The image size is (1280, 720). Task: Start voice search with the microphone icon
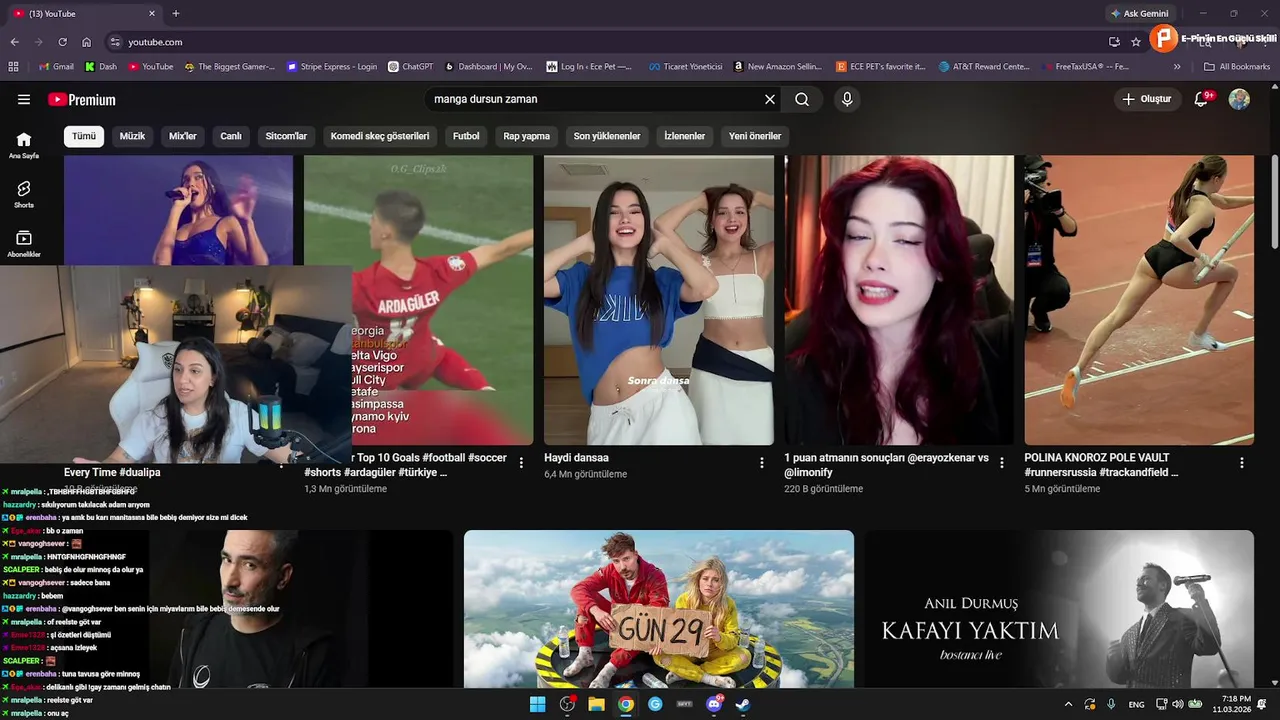(x=847, y=99)
